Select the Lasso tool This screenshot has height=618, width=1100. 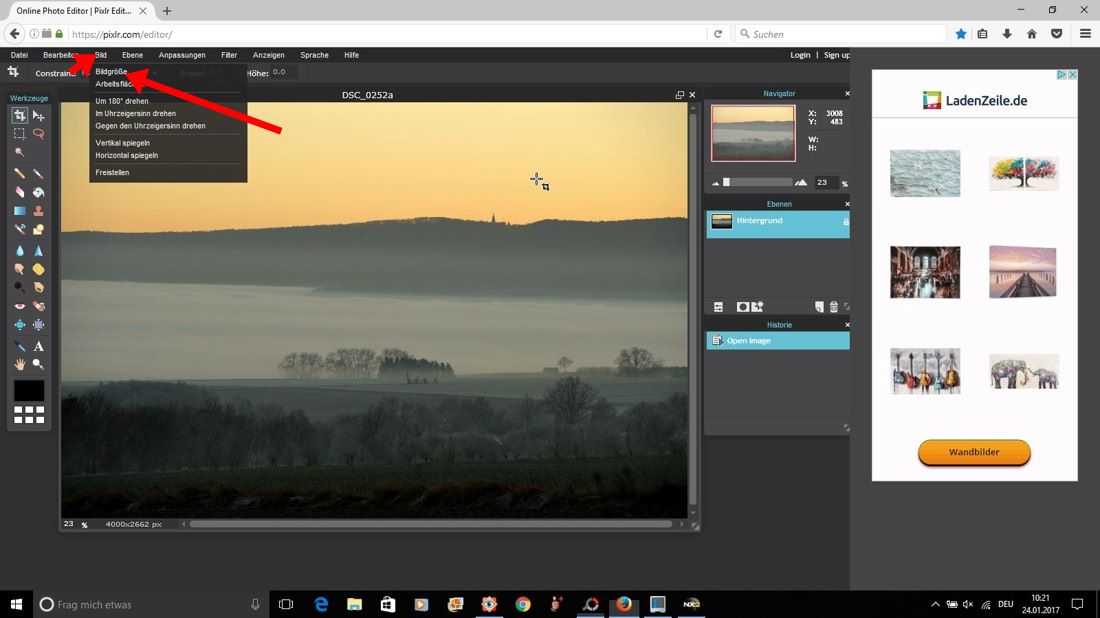click(39, 133)
